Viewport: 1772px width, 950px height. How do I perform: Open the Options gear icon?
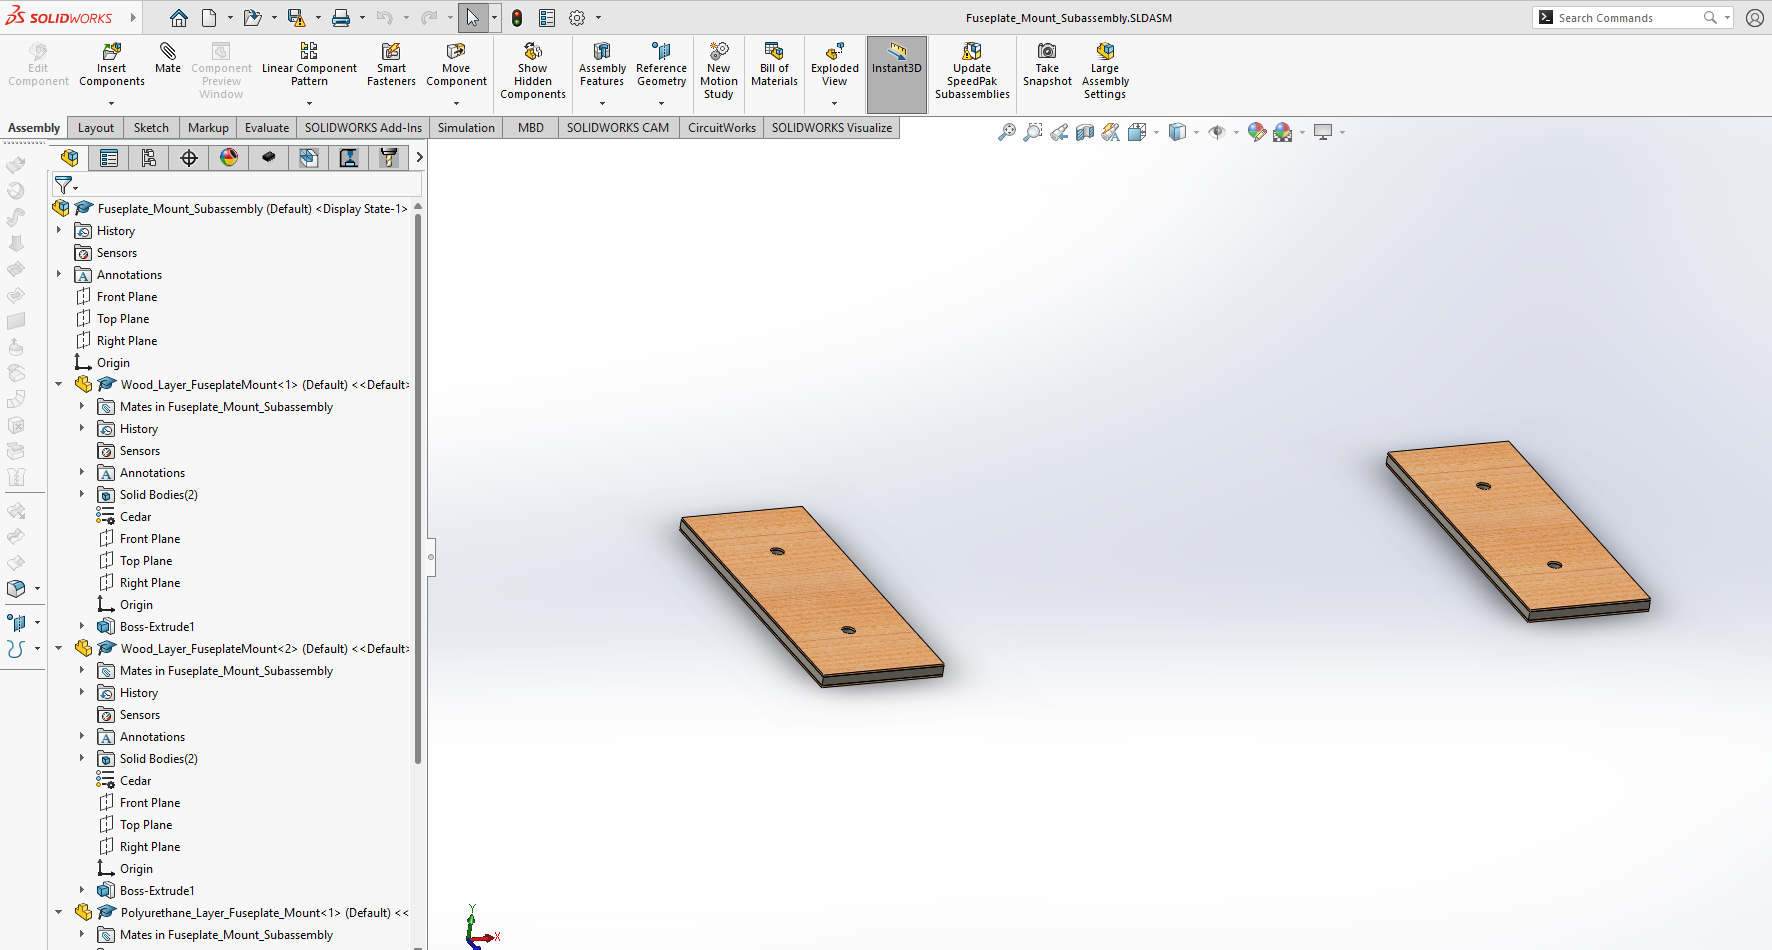pos(577,18)
